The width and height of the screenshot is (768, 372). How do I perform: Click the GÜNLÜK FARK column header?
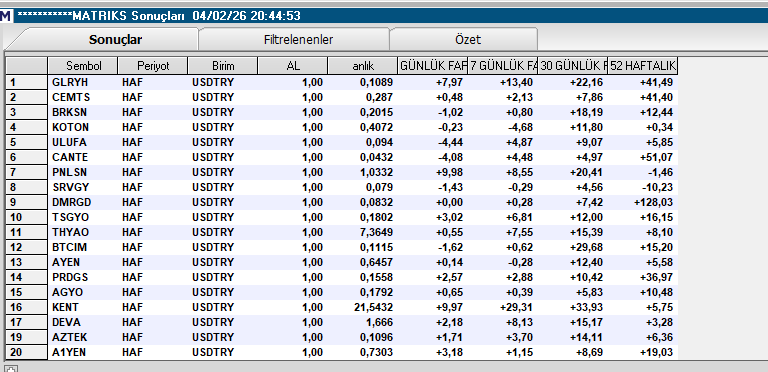coord(433,66)
